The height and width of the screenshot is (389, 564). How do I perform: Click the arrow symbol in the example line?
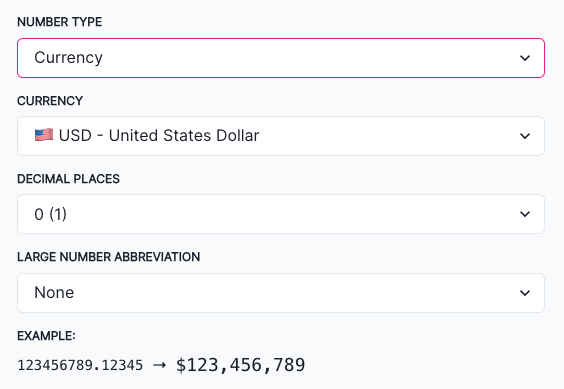159,365
